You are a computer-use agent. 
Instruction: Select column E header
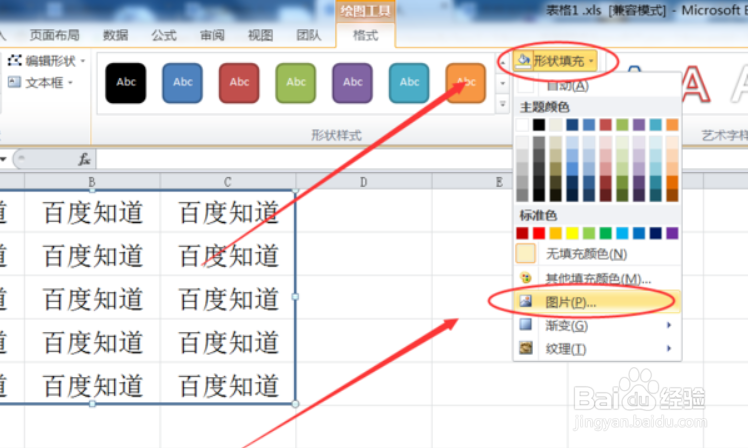click(499, 182)
